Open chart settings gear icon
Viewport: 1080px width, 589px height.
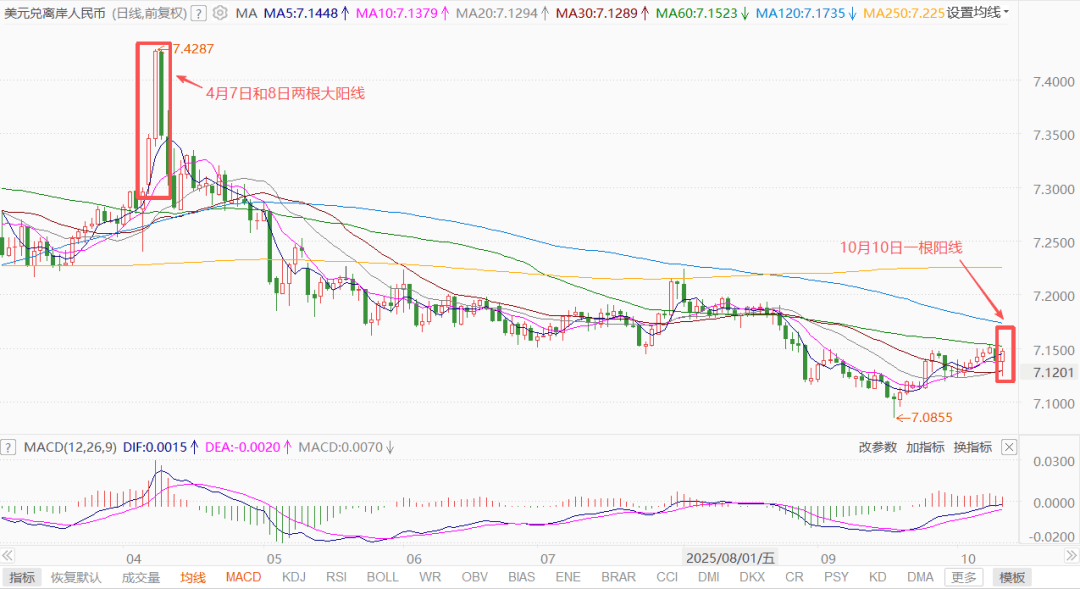[x=219, y=13]
